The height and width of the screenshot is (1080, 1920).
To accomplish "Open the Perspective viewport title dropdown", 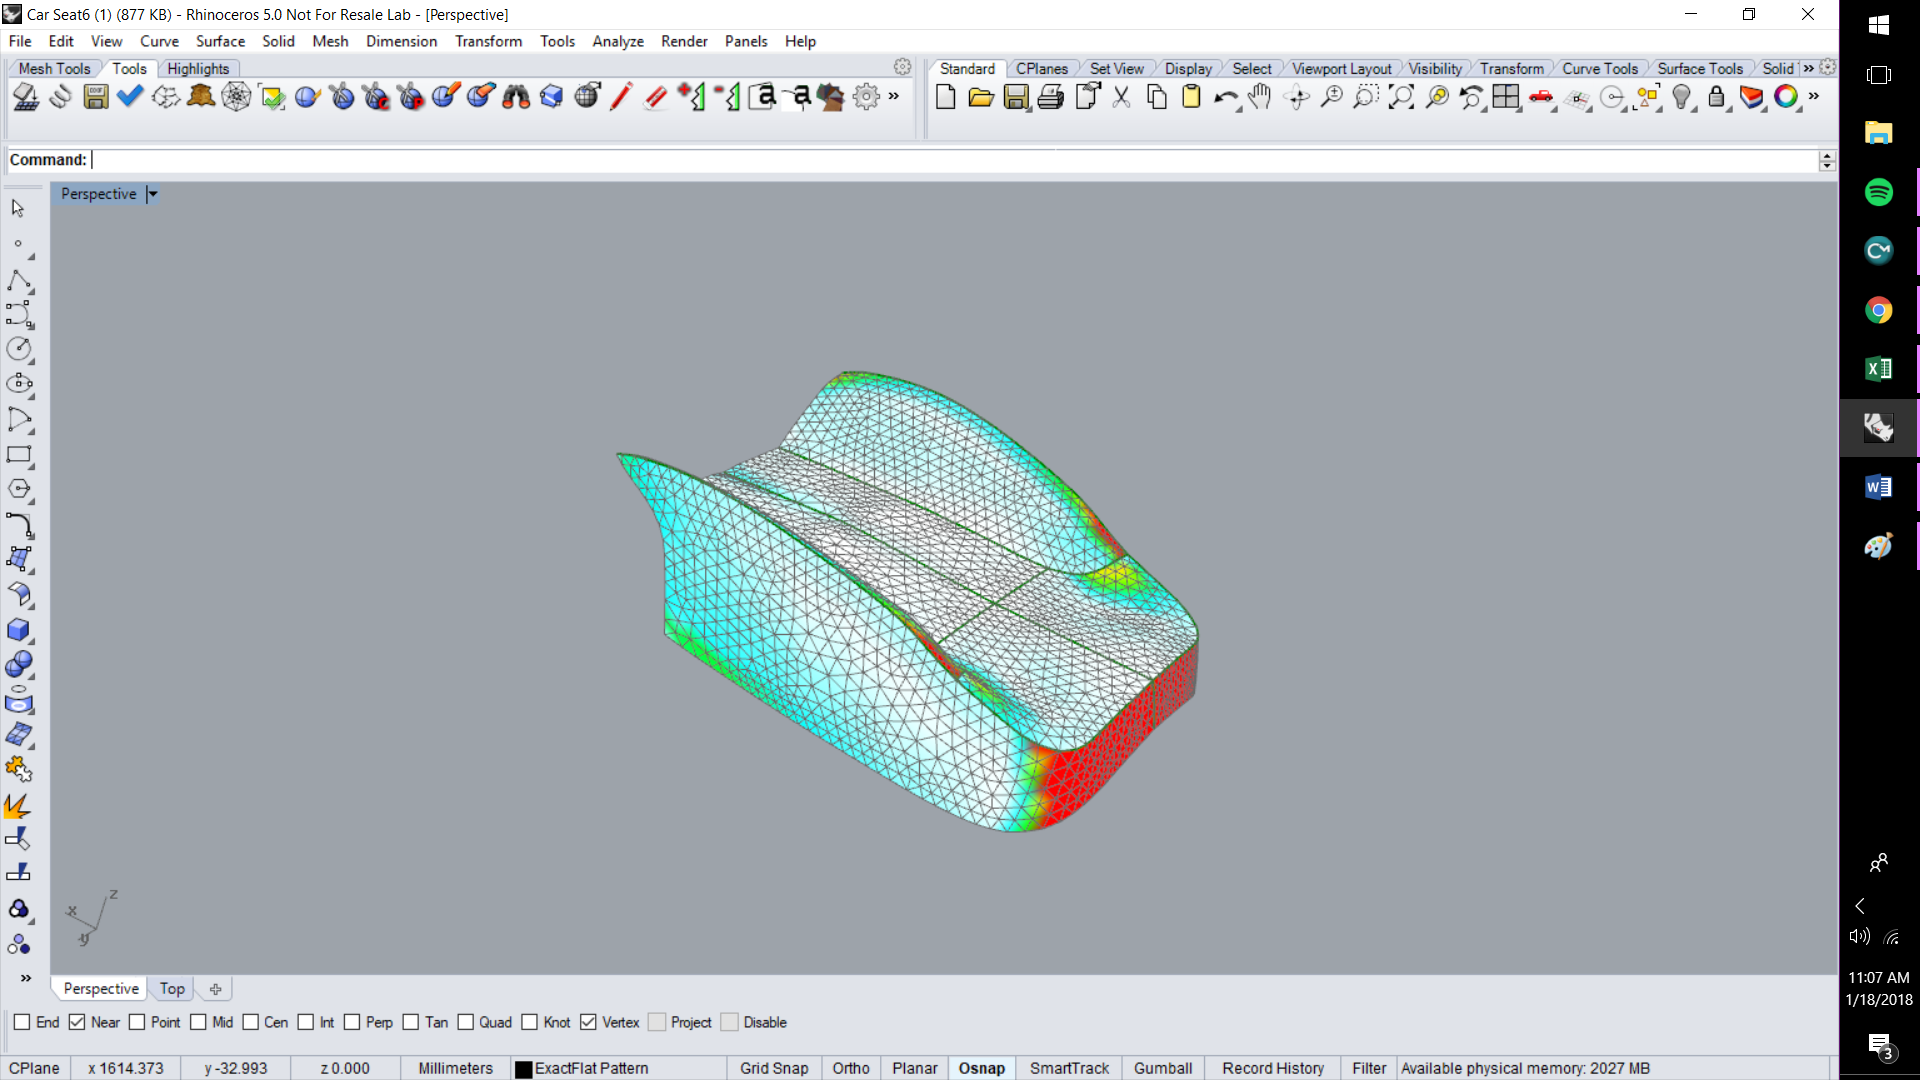I will tap(151, 193).
